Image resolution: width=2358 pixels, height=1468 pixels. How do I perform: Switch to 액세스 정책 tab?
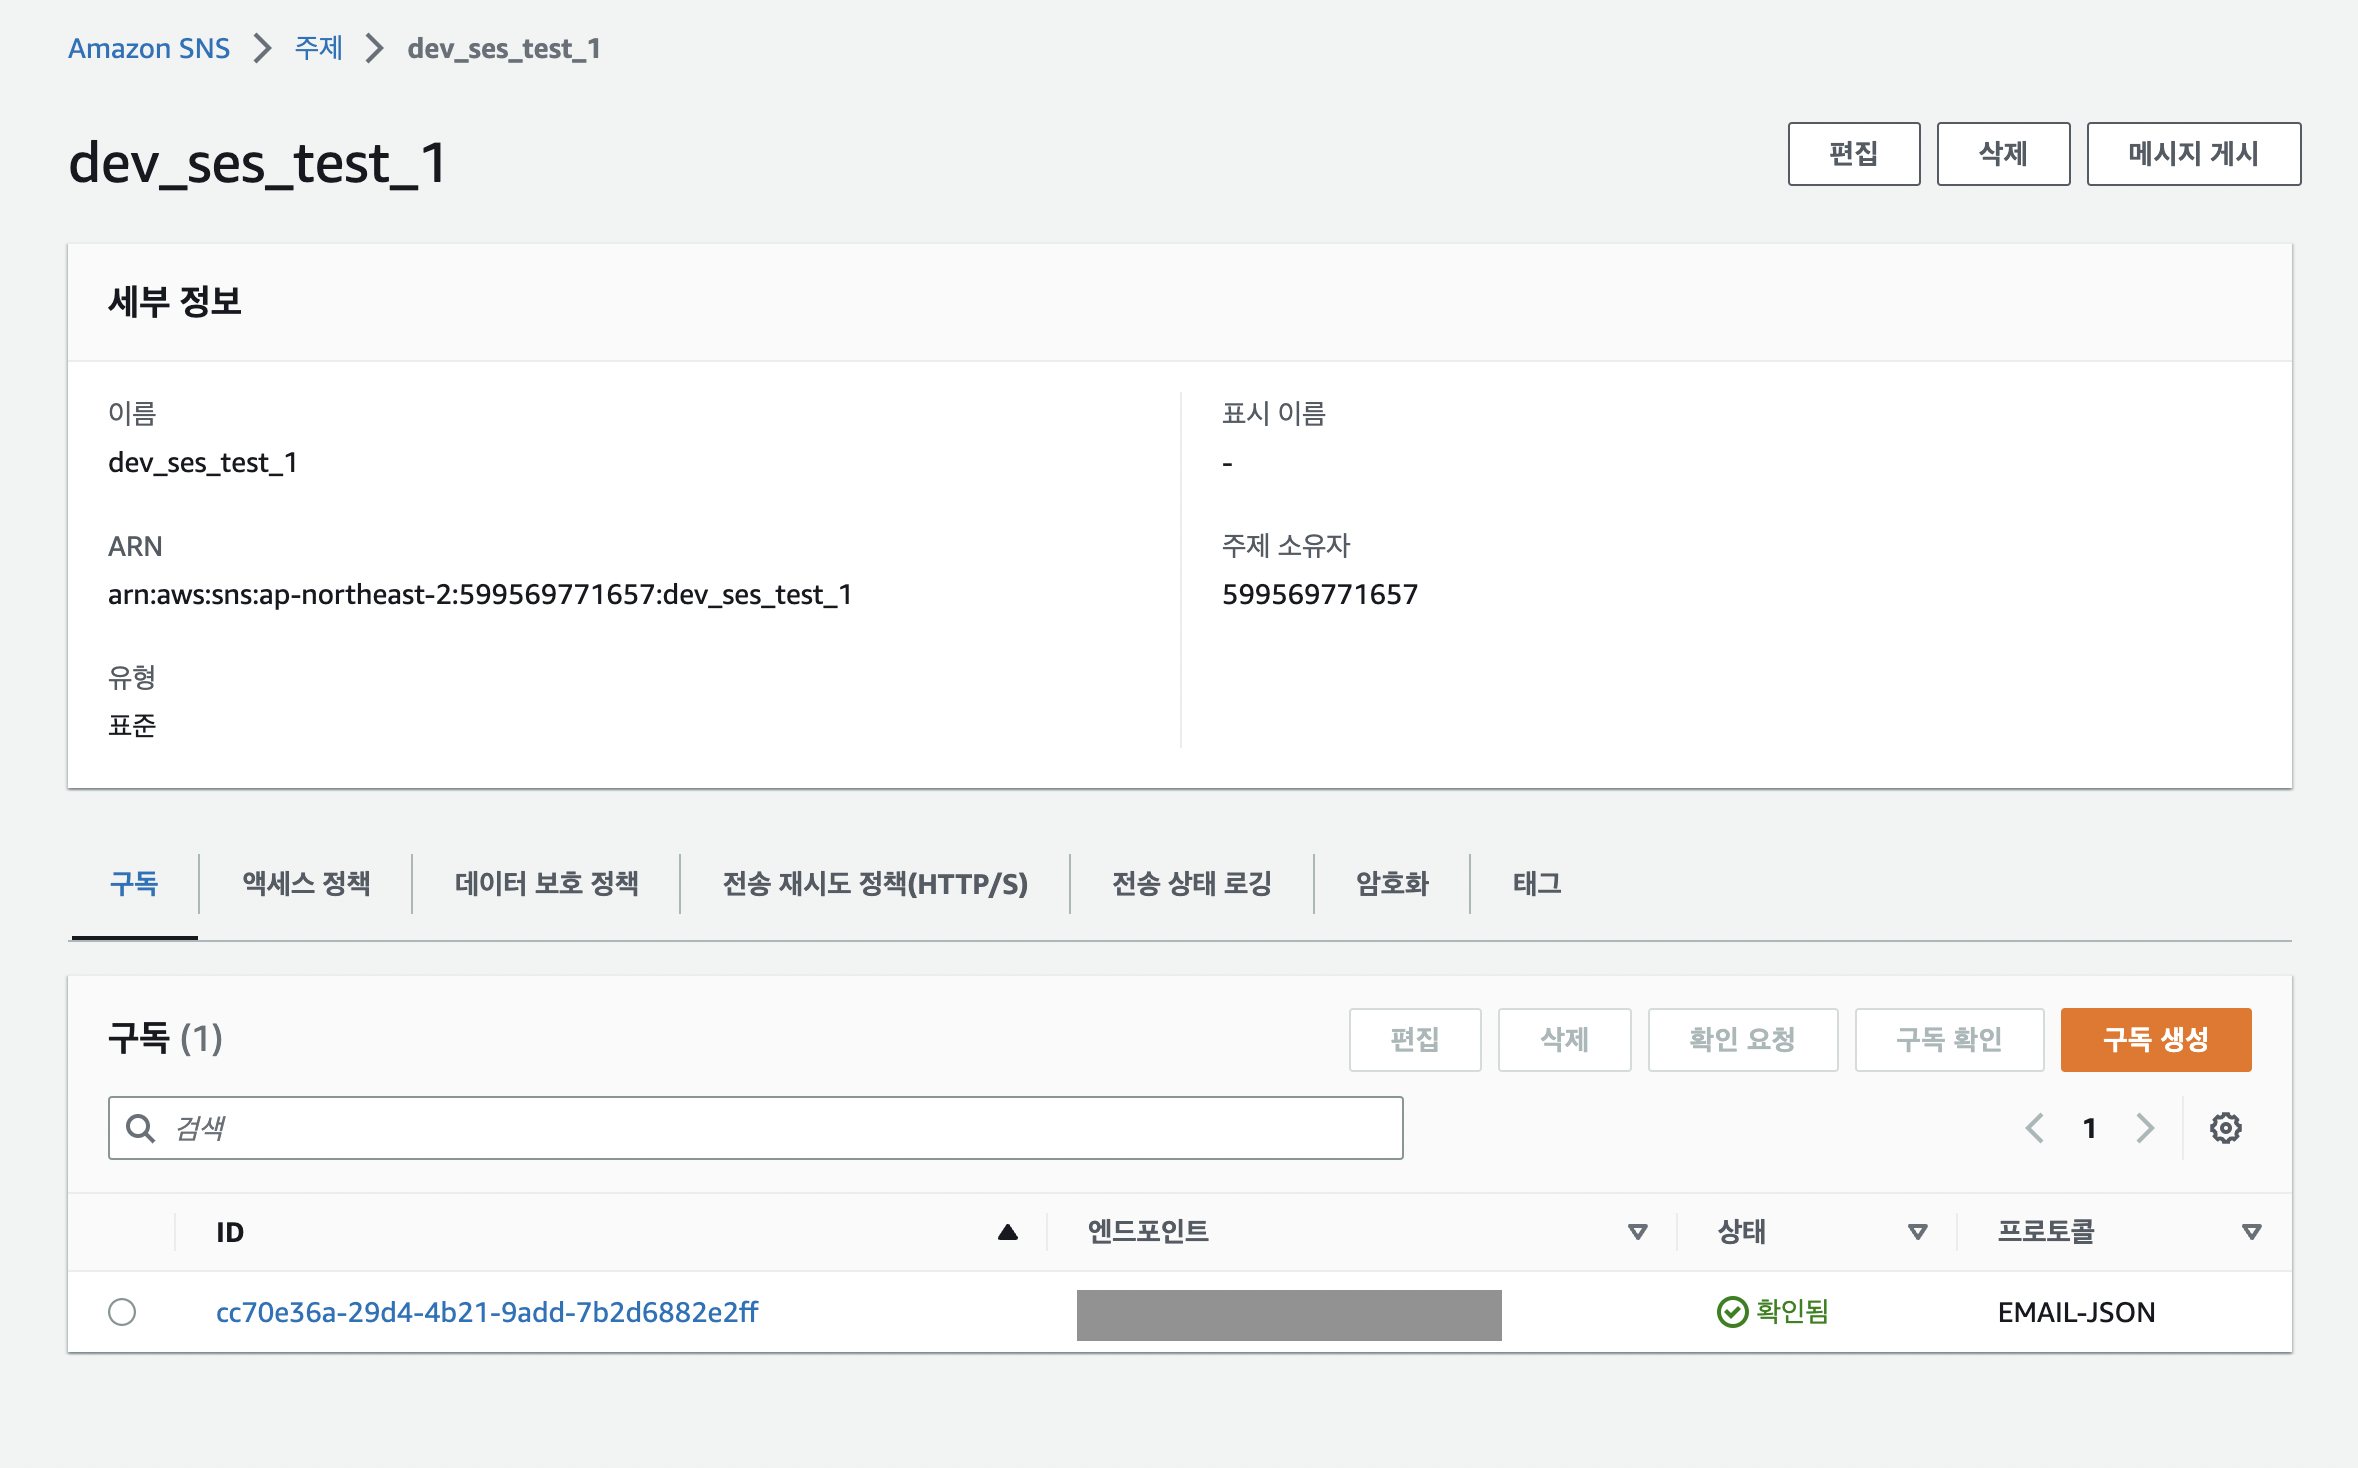tap(306, 883)
